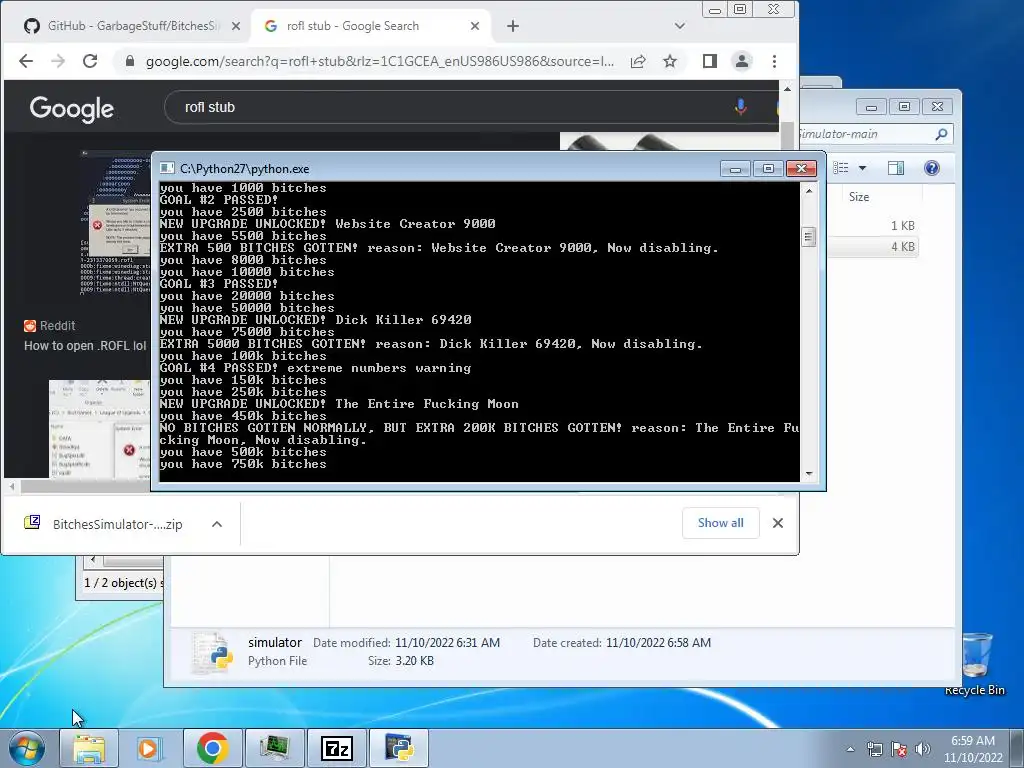Expand BitchesSimulator download options chevron
Viewport: 1024px width, 768px height.
(217, 524)
